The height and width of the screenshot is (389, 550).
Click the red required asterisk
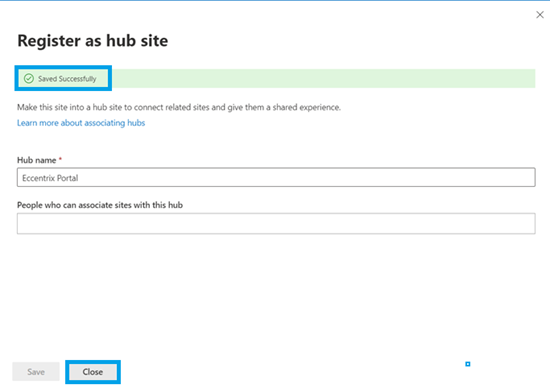(60, 159)
